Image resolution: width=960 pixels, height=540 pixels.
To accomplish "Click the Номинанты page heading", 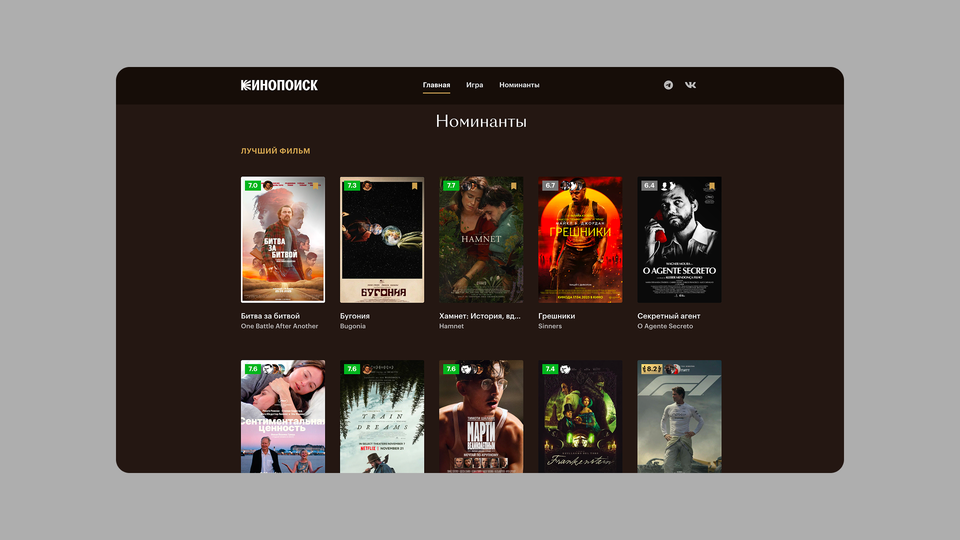I will tap(481, 121).
